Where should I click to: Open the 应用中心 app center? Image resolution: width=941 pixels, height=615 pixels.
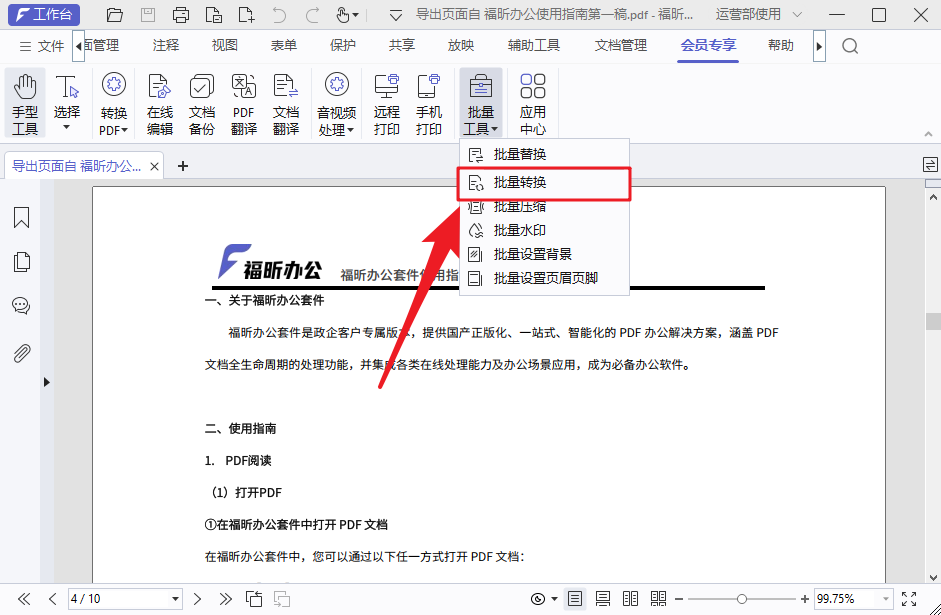click(x=532, y=100)
